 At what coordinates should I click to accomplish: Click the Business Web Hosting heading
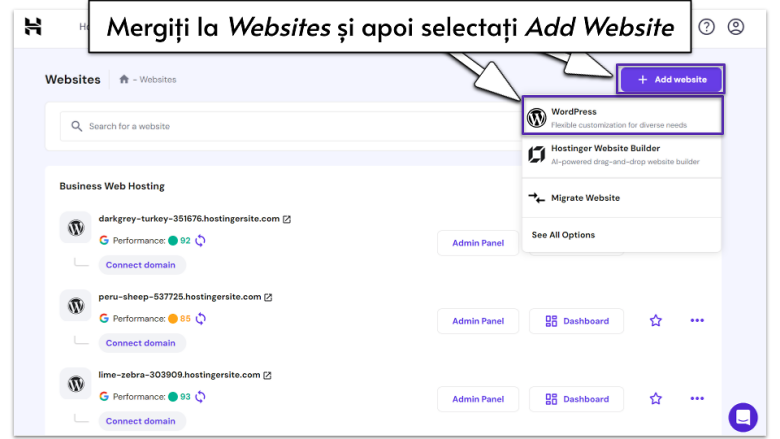[x=112, y=186]
